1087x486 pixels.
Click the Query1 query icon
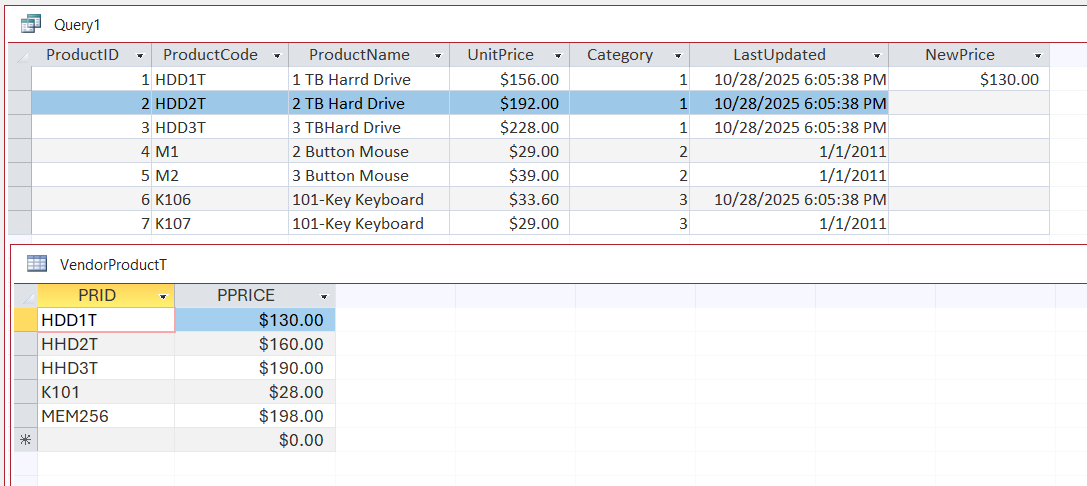coord(31,23)
